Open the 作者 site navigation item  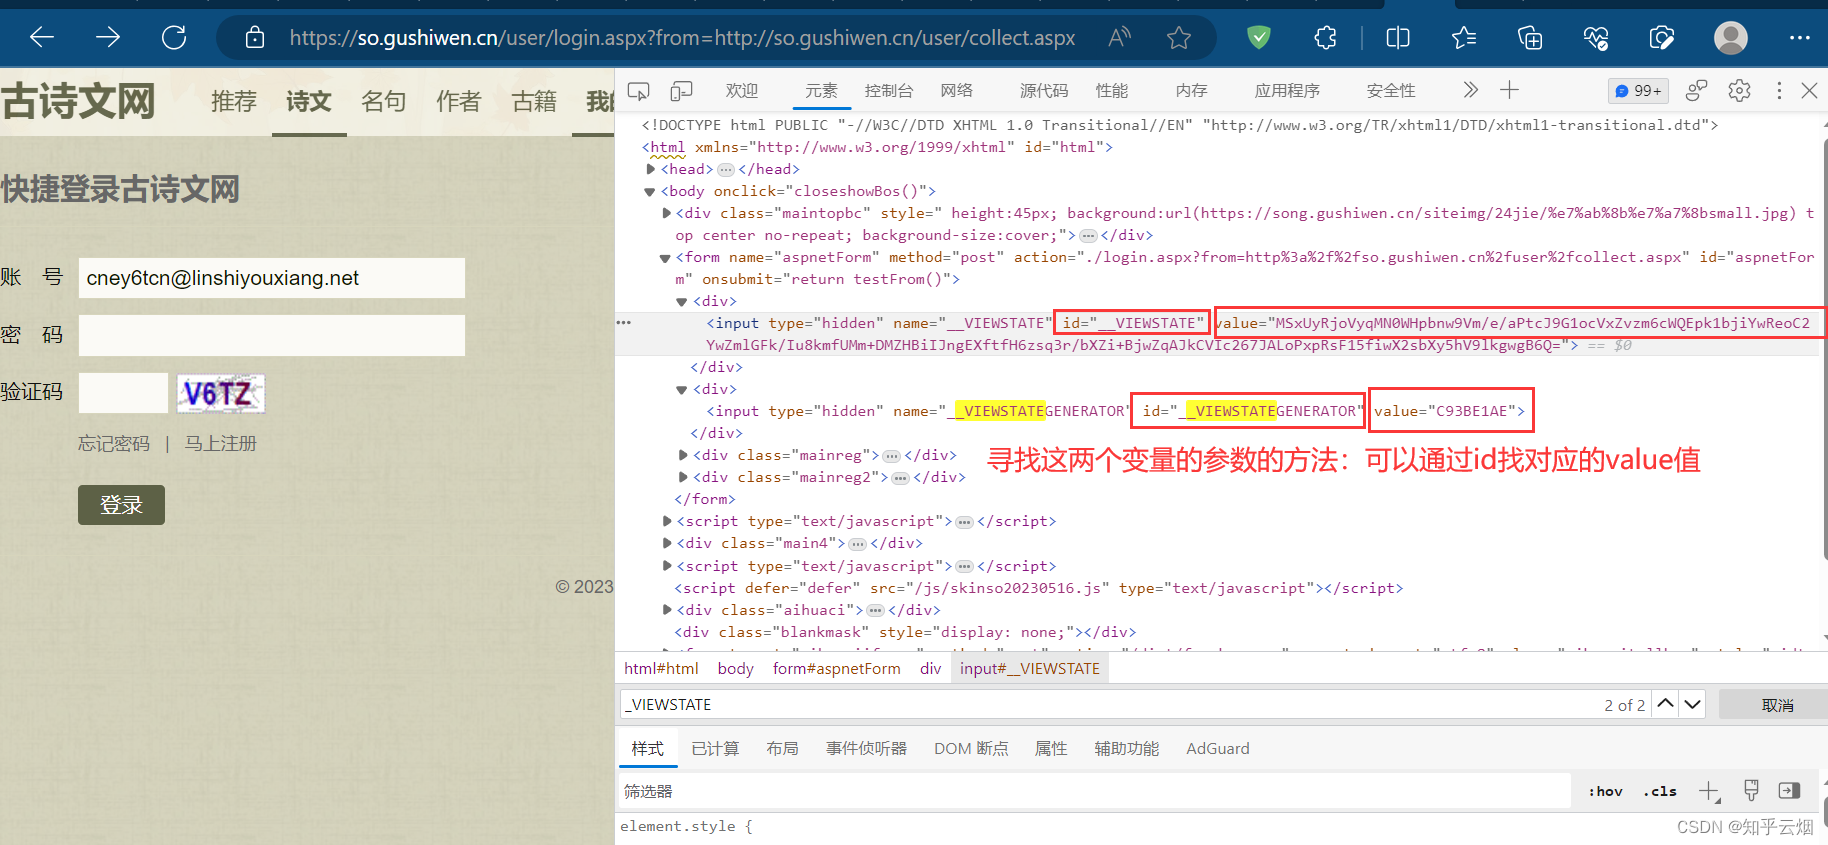(x=459, y=101)
